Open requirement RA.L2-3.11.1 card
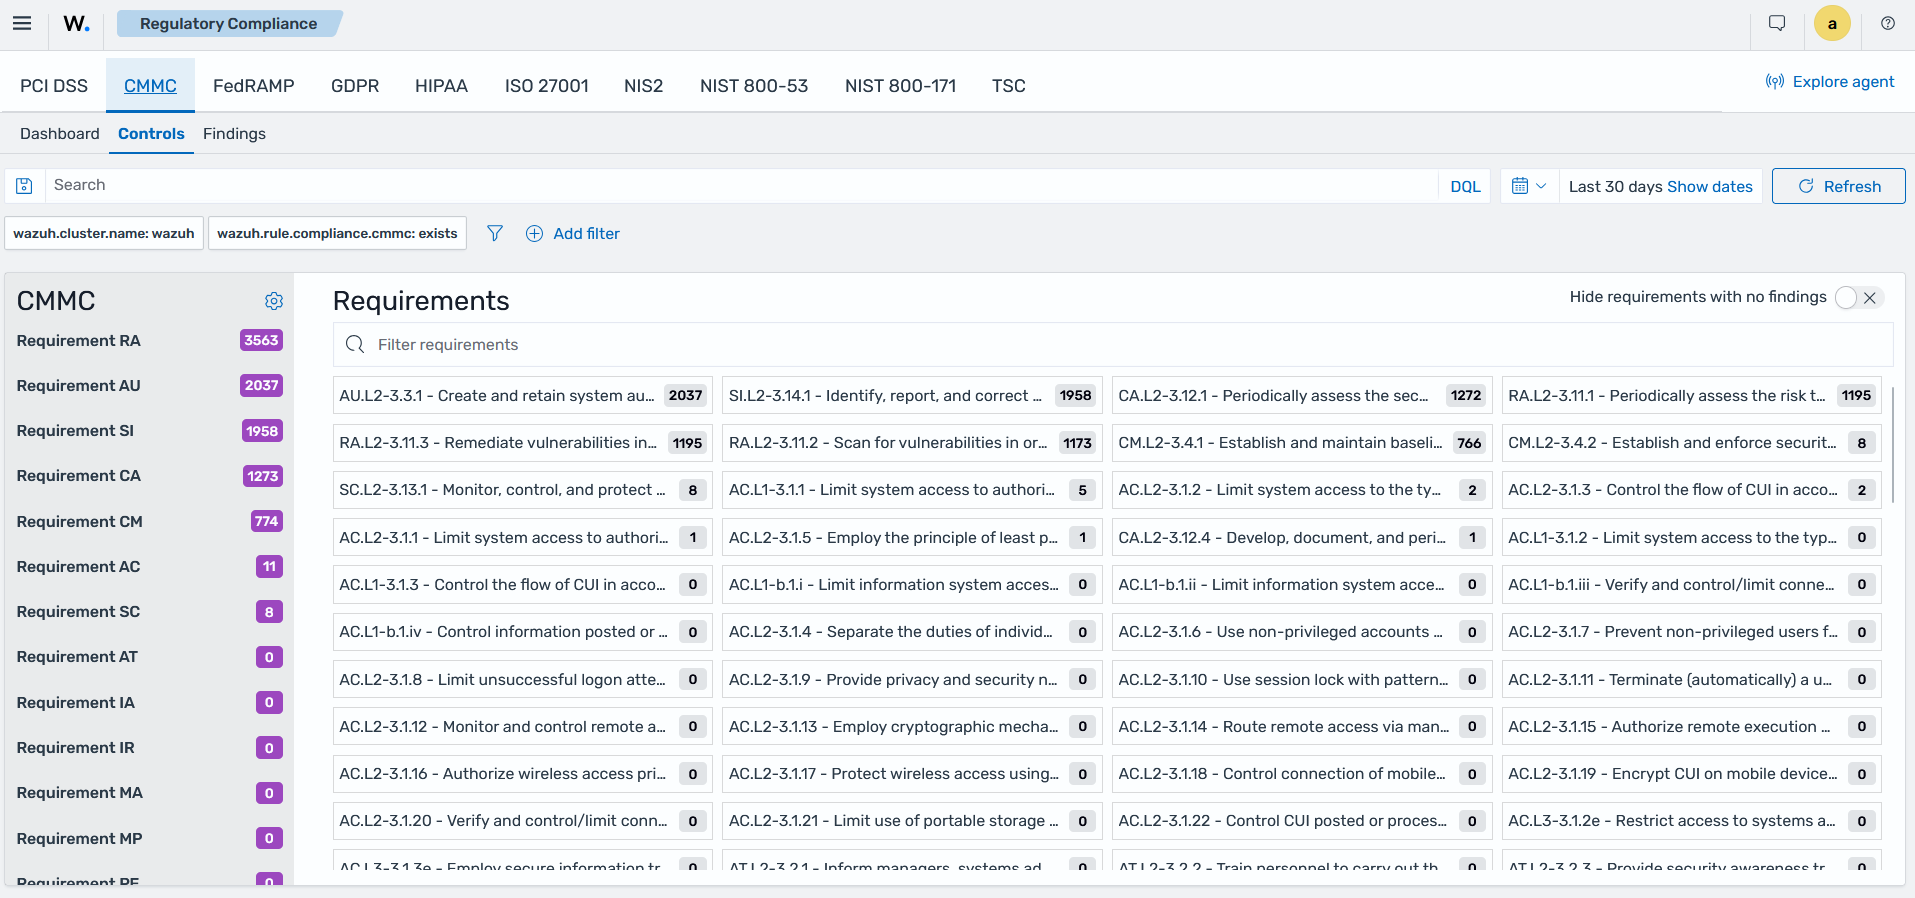 [1692, 396]
